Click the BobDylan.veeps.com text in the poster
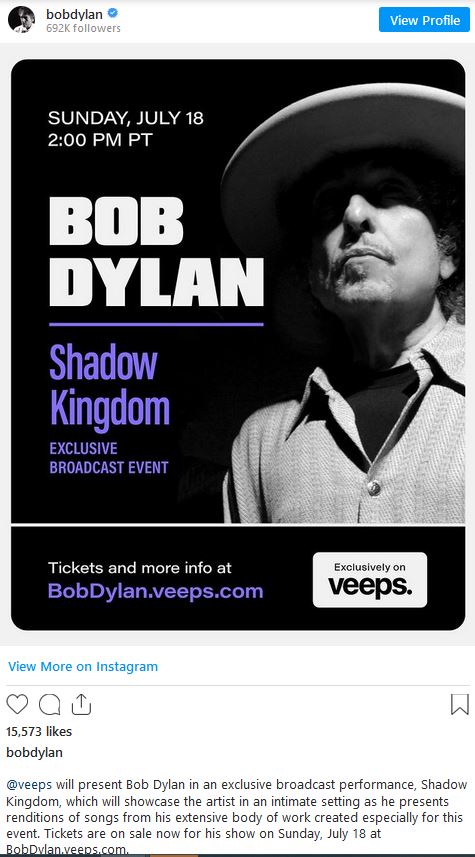Viewport: 475px width, 857px height. [156, 591]
